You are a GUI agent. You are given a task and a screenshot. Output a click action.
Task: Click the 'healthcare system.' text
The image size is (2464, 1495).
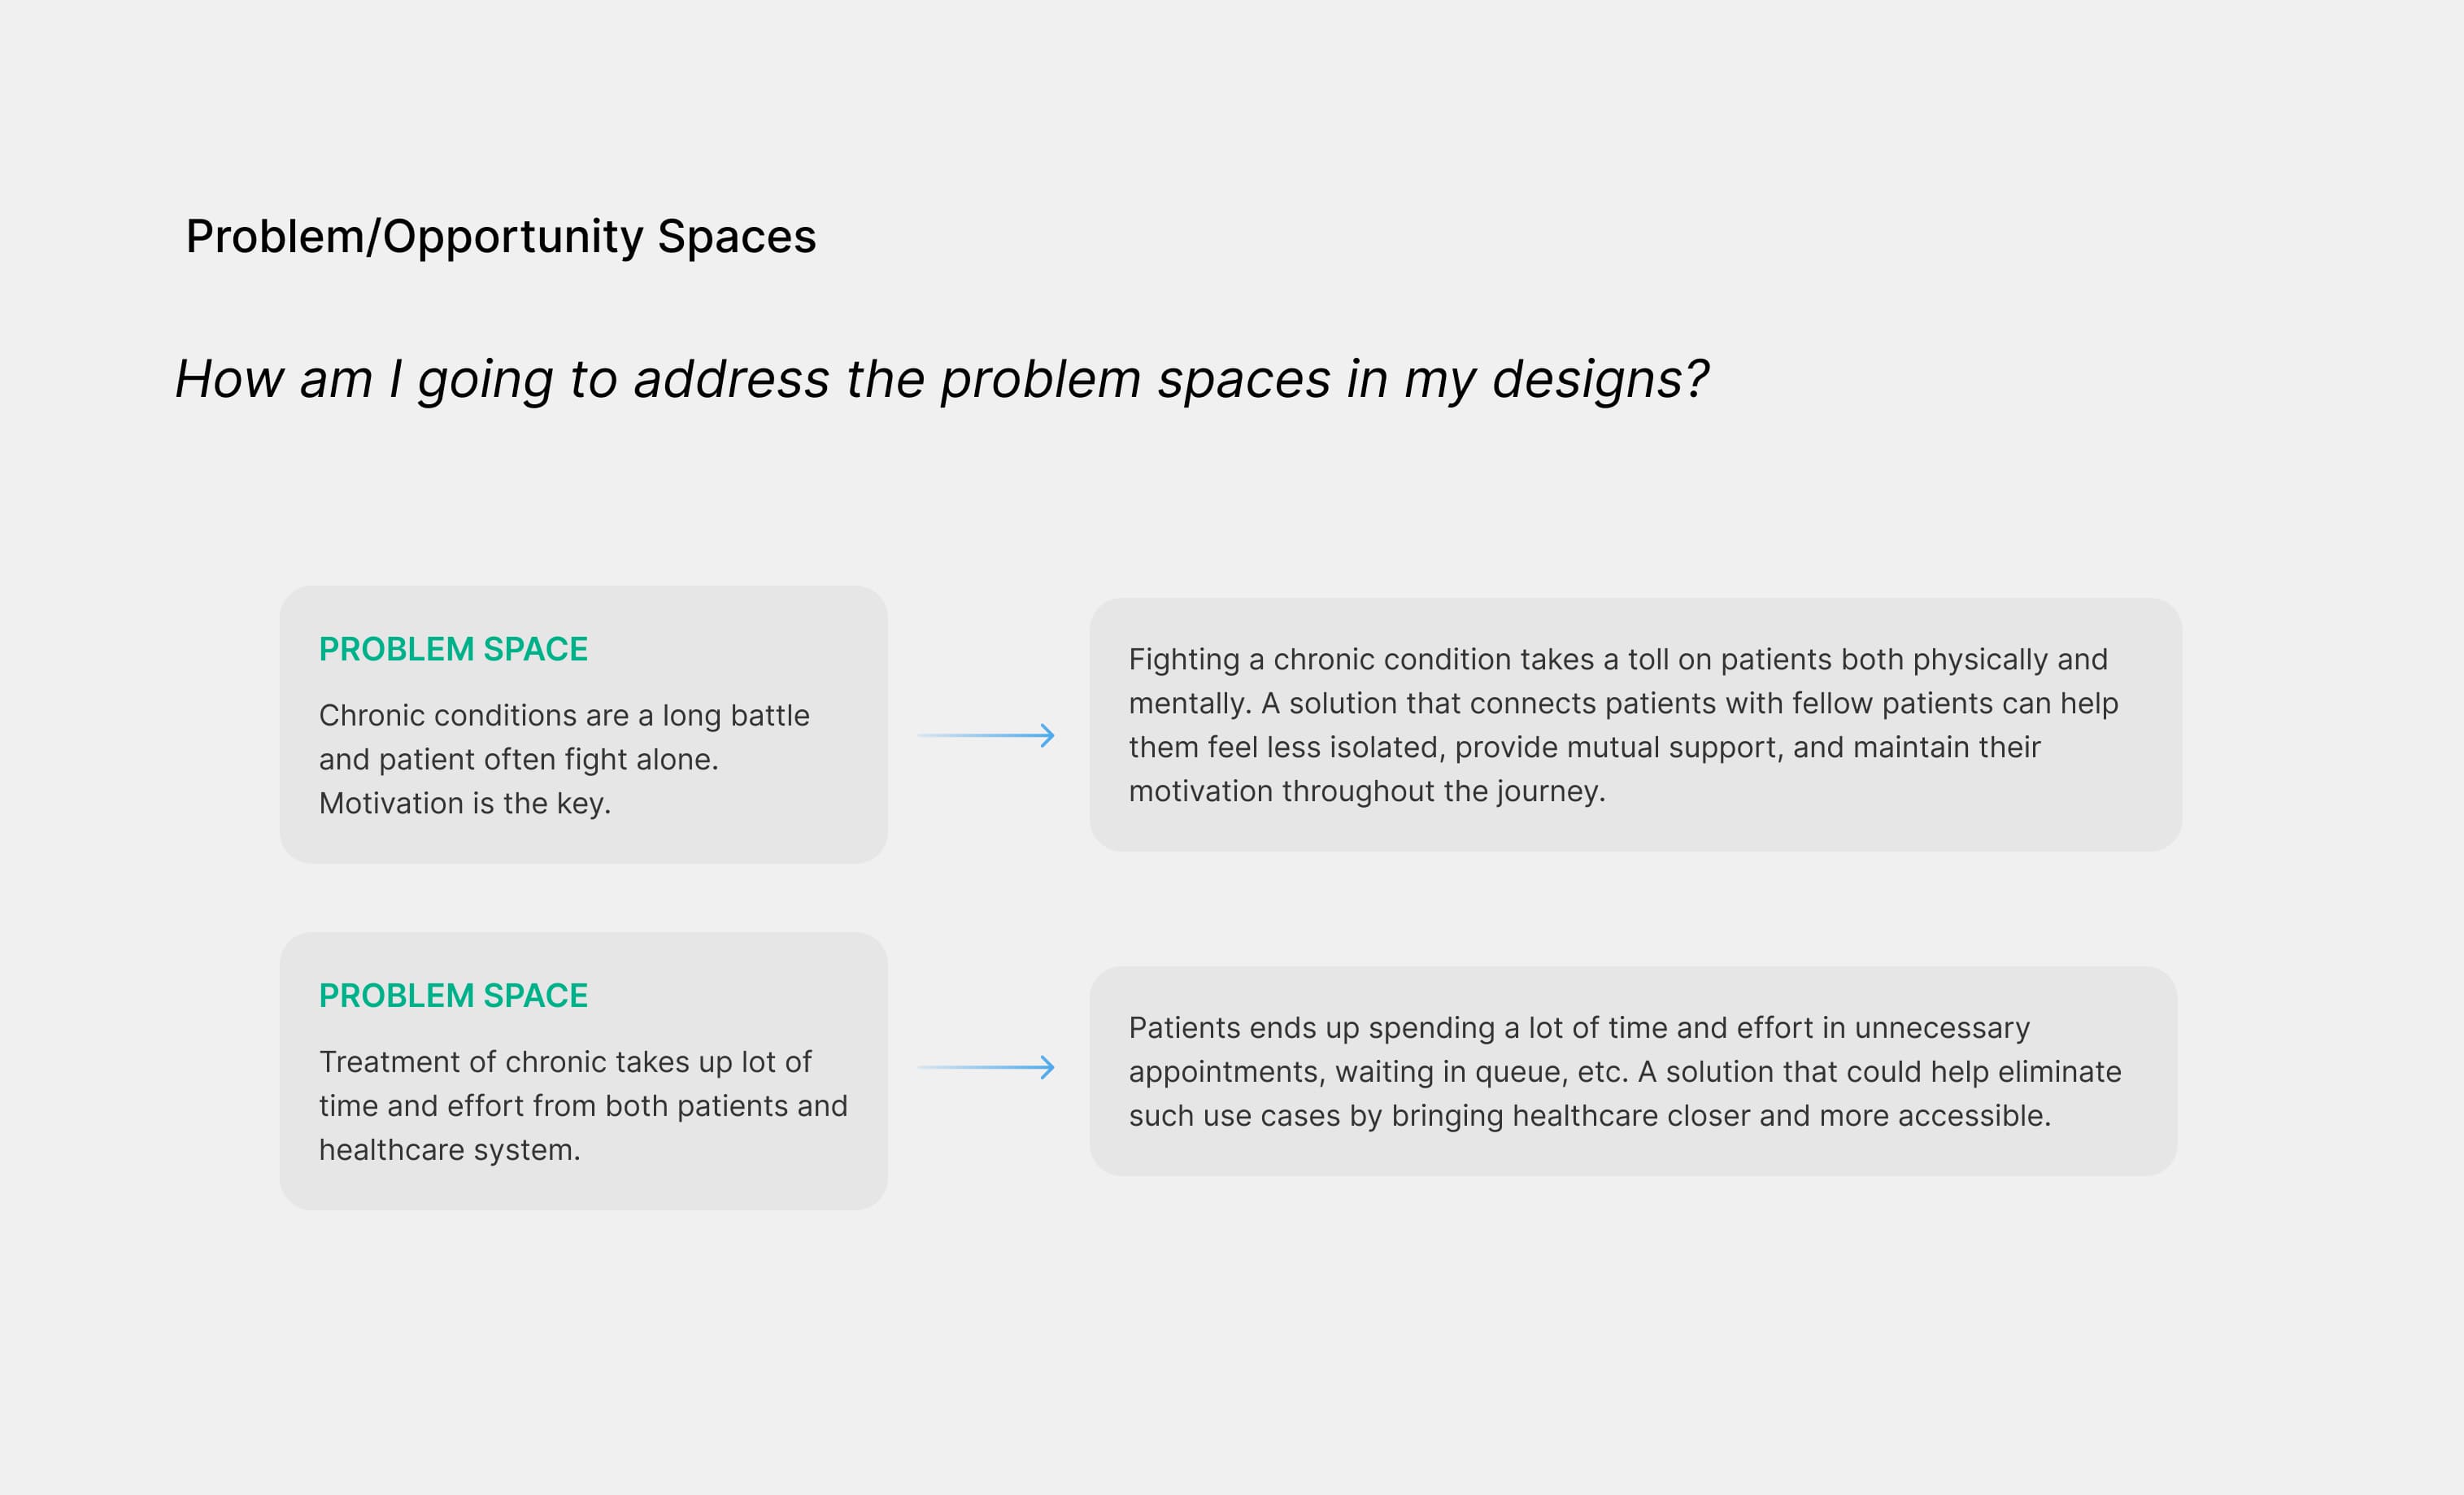449,1150
